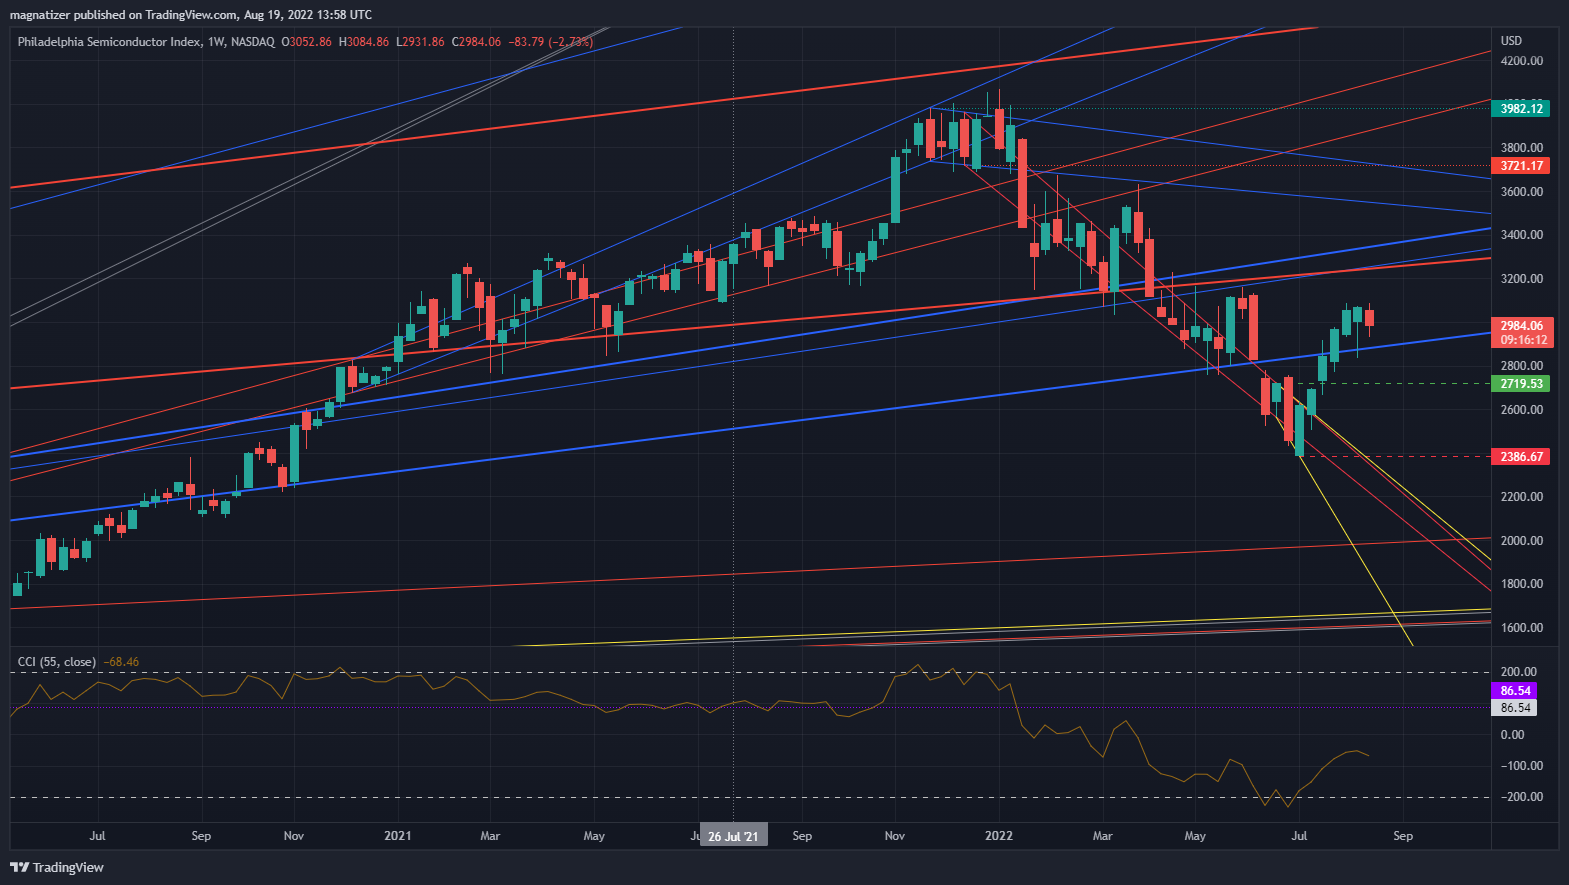The height and width of the screenshot is (885, 1569).
Task: Click the 1600.00 price axis tick
Action: pyautogui.click(x=1521, y=628)
